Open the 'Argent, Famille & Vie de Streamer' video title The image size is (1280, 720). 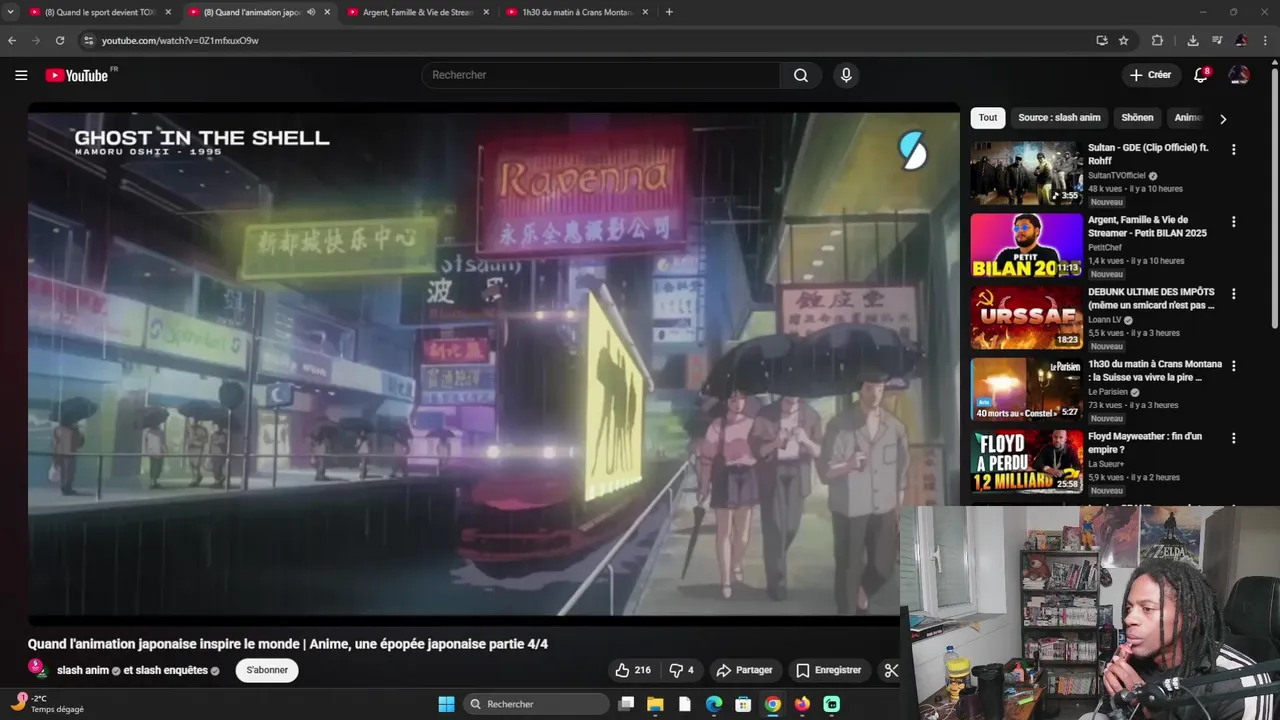pyautogui.click(x=1148, y=226)
